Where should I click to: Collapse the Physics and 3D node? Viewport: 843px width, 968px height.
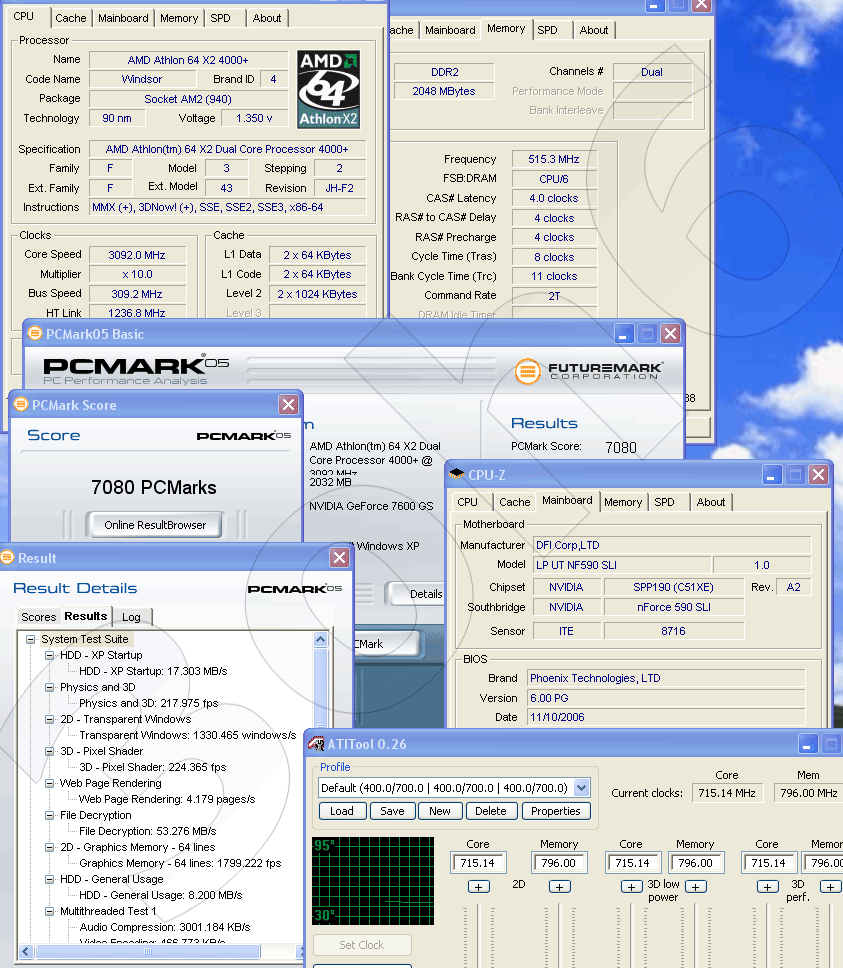[49, 688]
